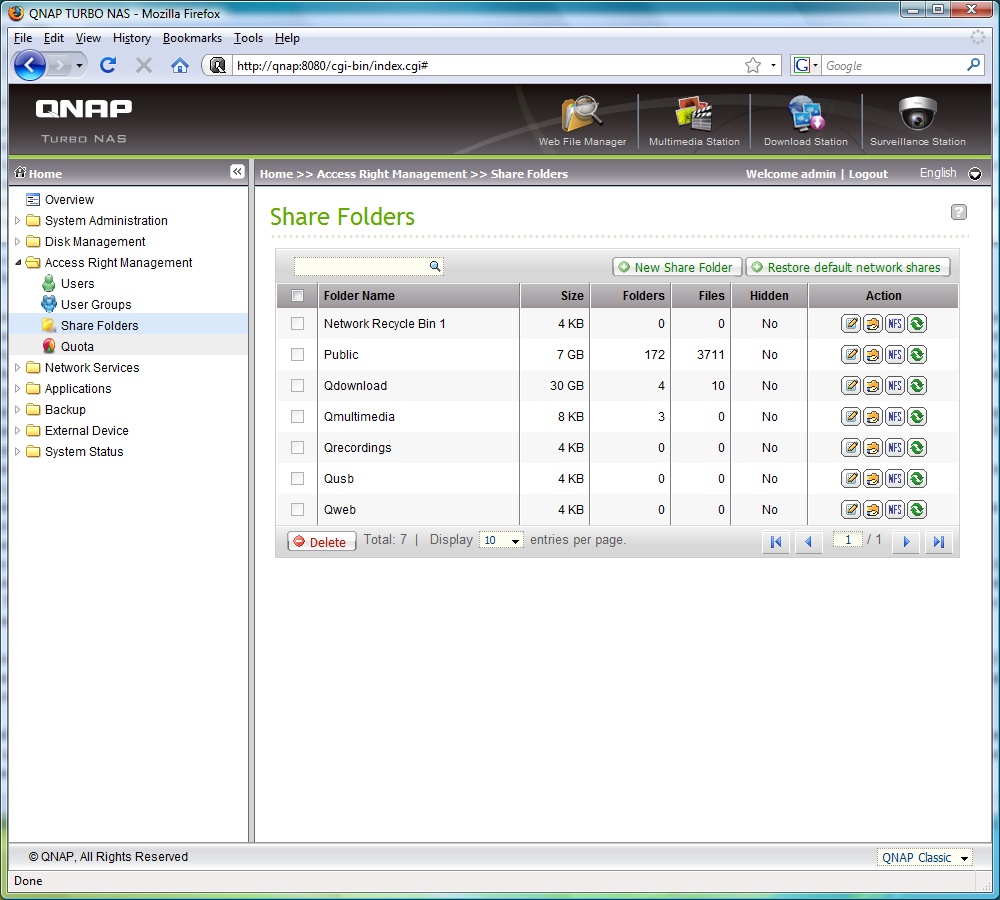
Task: Click access control icon for Qdownload
Action: (x=872, y=386)
